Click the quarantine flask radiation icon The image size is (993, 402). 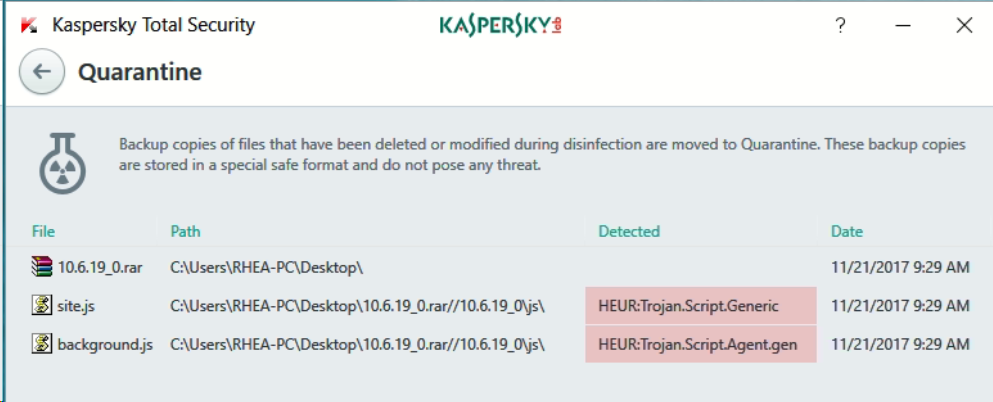[63, 161]
